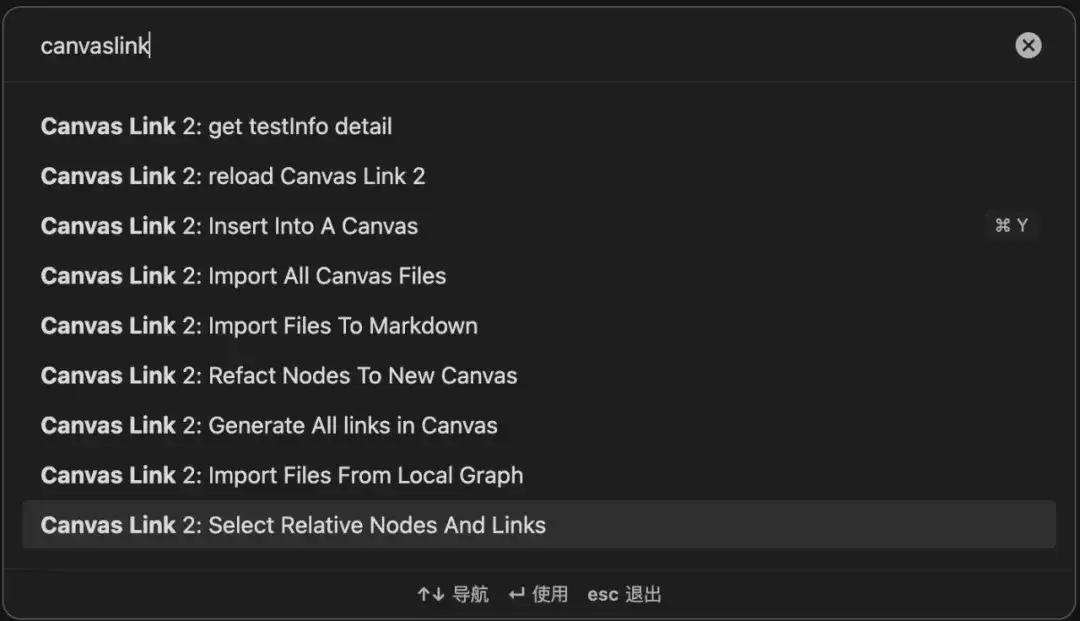Click the palette footer bar
The width and height of the screenshot is (1080, 621).
(540, 593)
